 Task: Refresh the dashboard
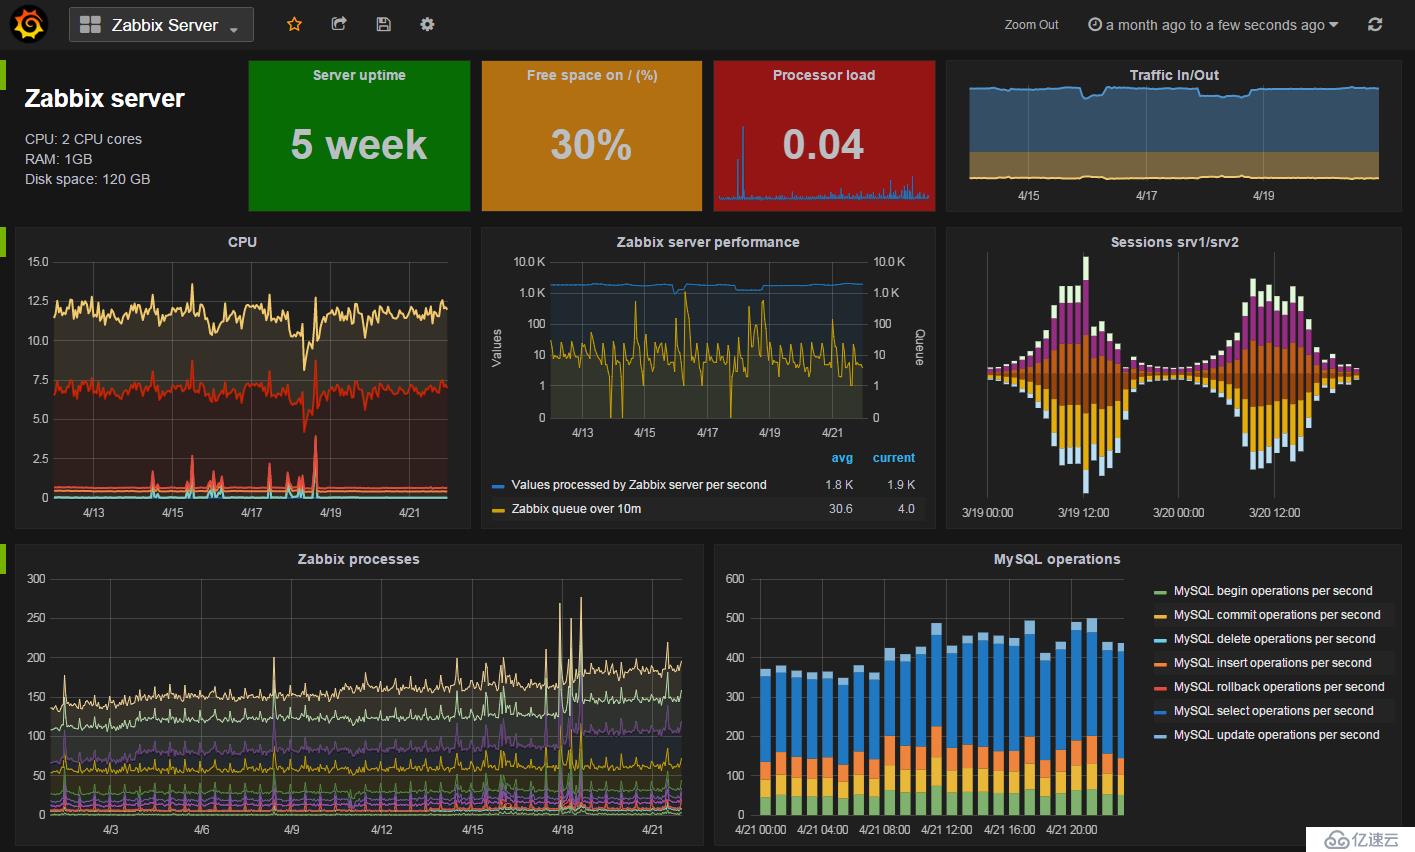pos(1375,24)
